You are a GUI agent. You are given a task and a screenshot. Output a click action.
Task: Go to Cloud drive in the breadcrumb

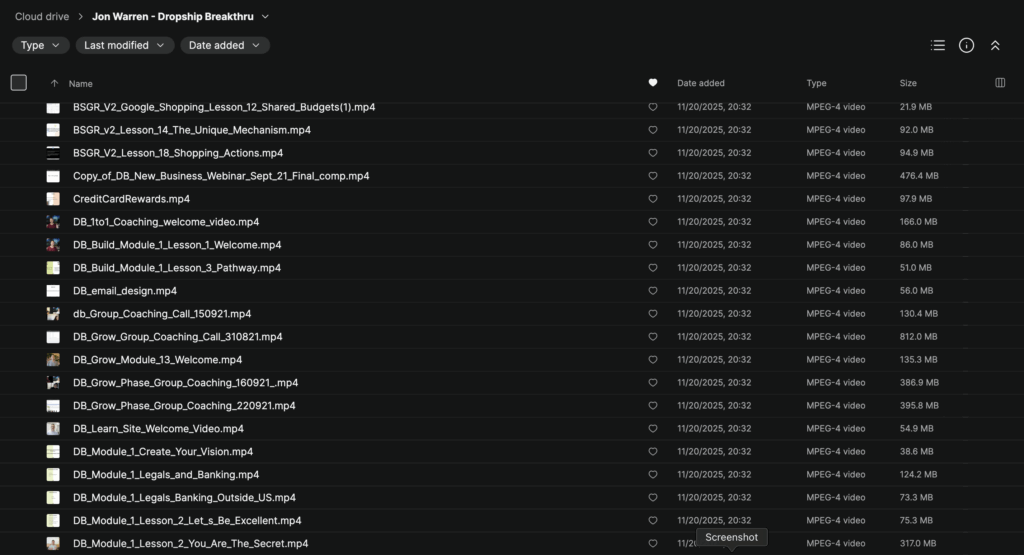[x=41, y=16]
